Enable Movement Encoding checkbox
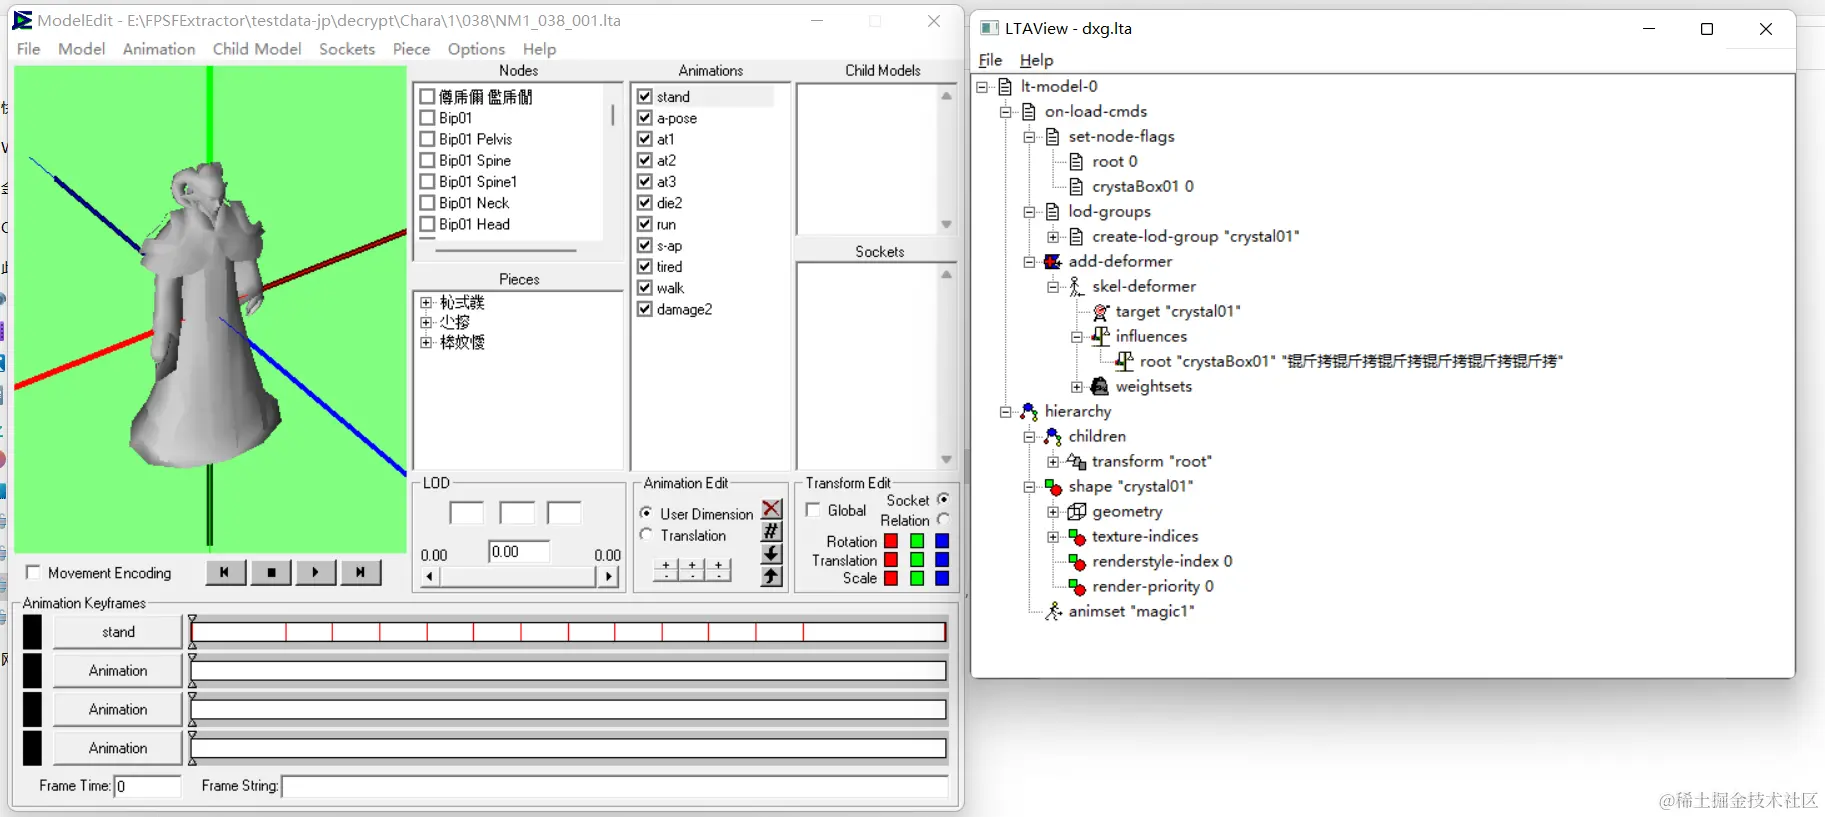Image resolution: width=1825 pixels, height=817 pixels. pyautogui.click(x=33, y=572)
